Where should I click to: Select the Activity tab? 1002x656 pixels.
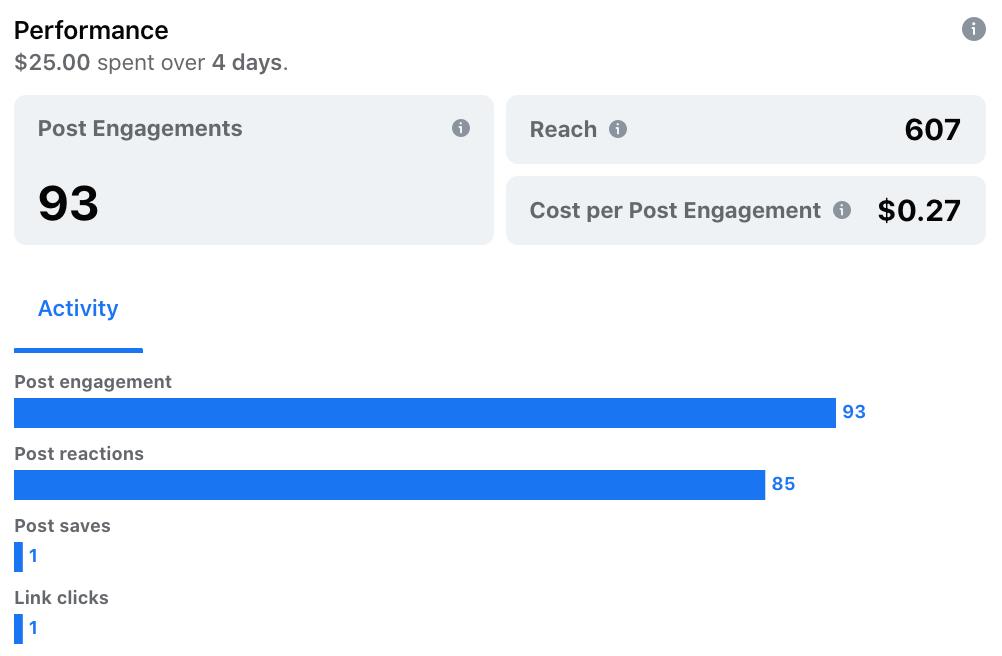coord(78,309)
